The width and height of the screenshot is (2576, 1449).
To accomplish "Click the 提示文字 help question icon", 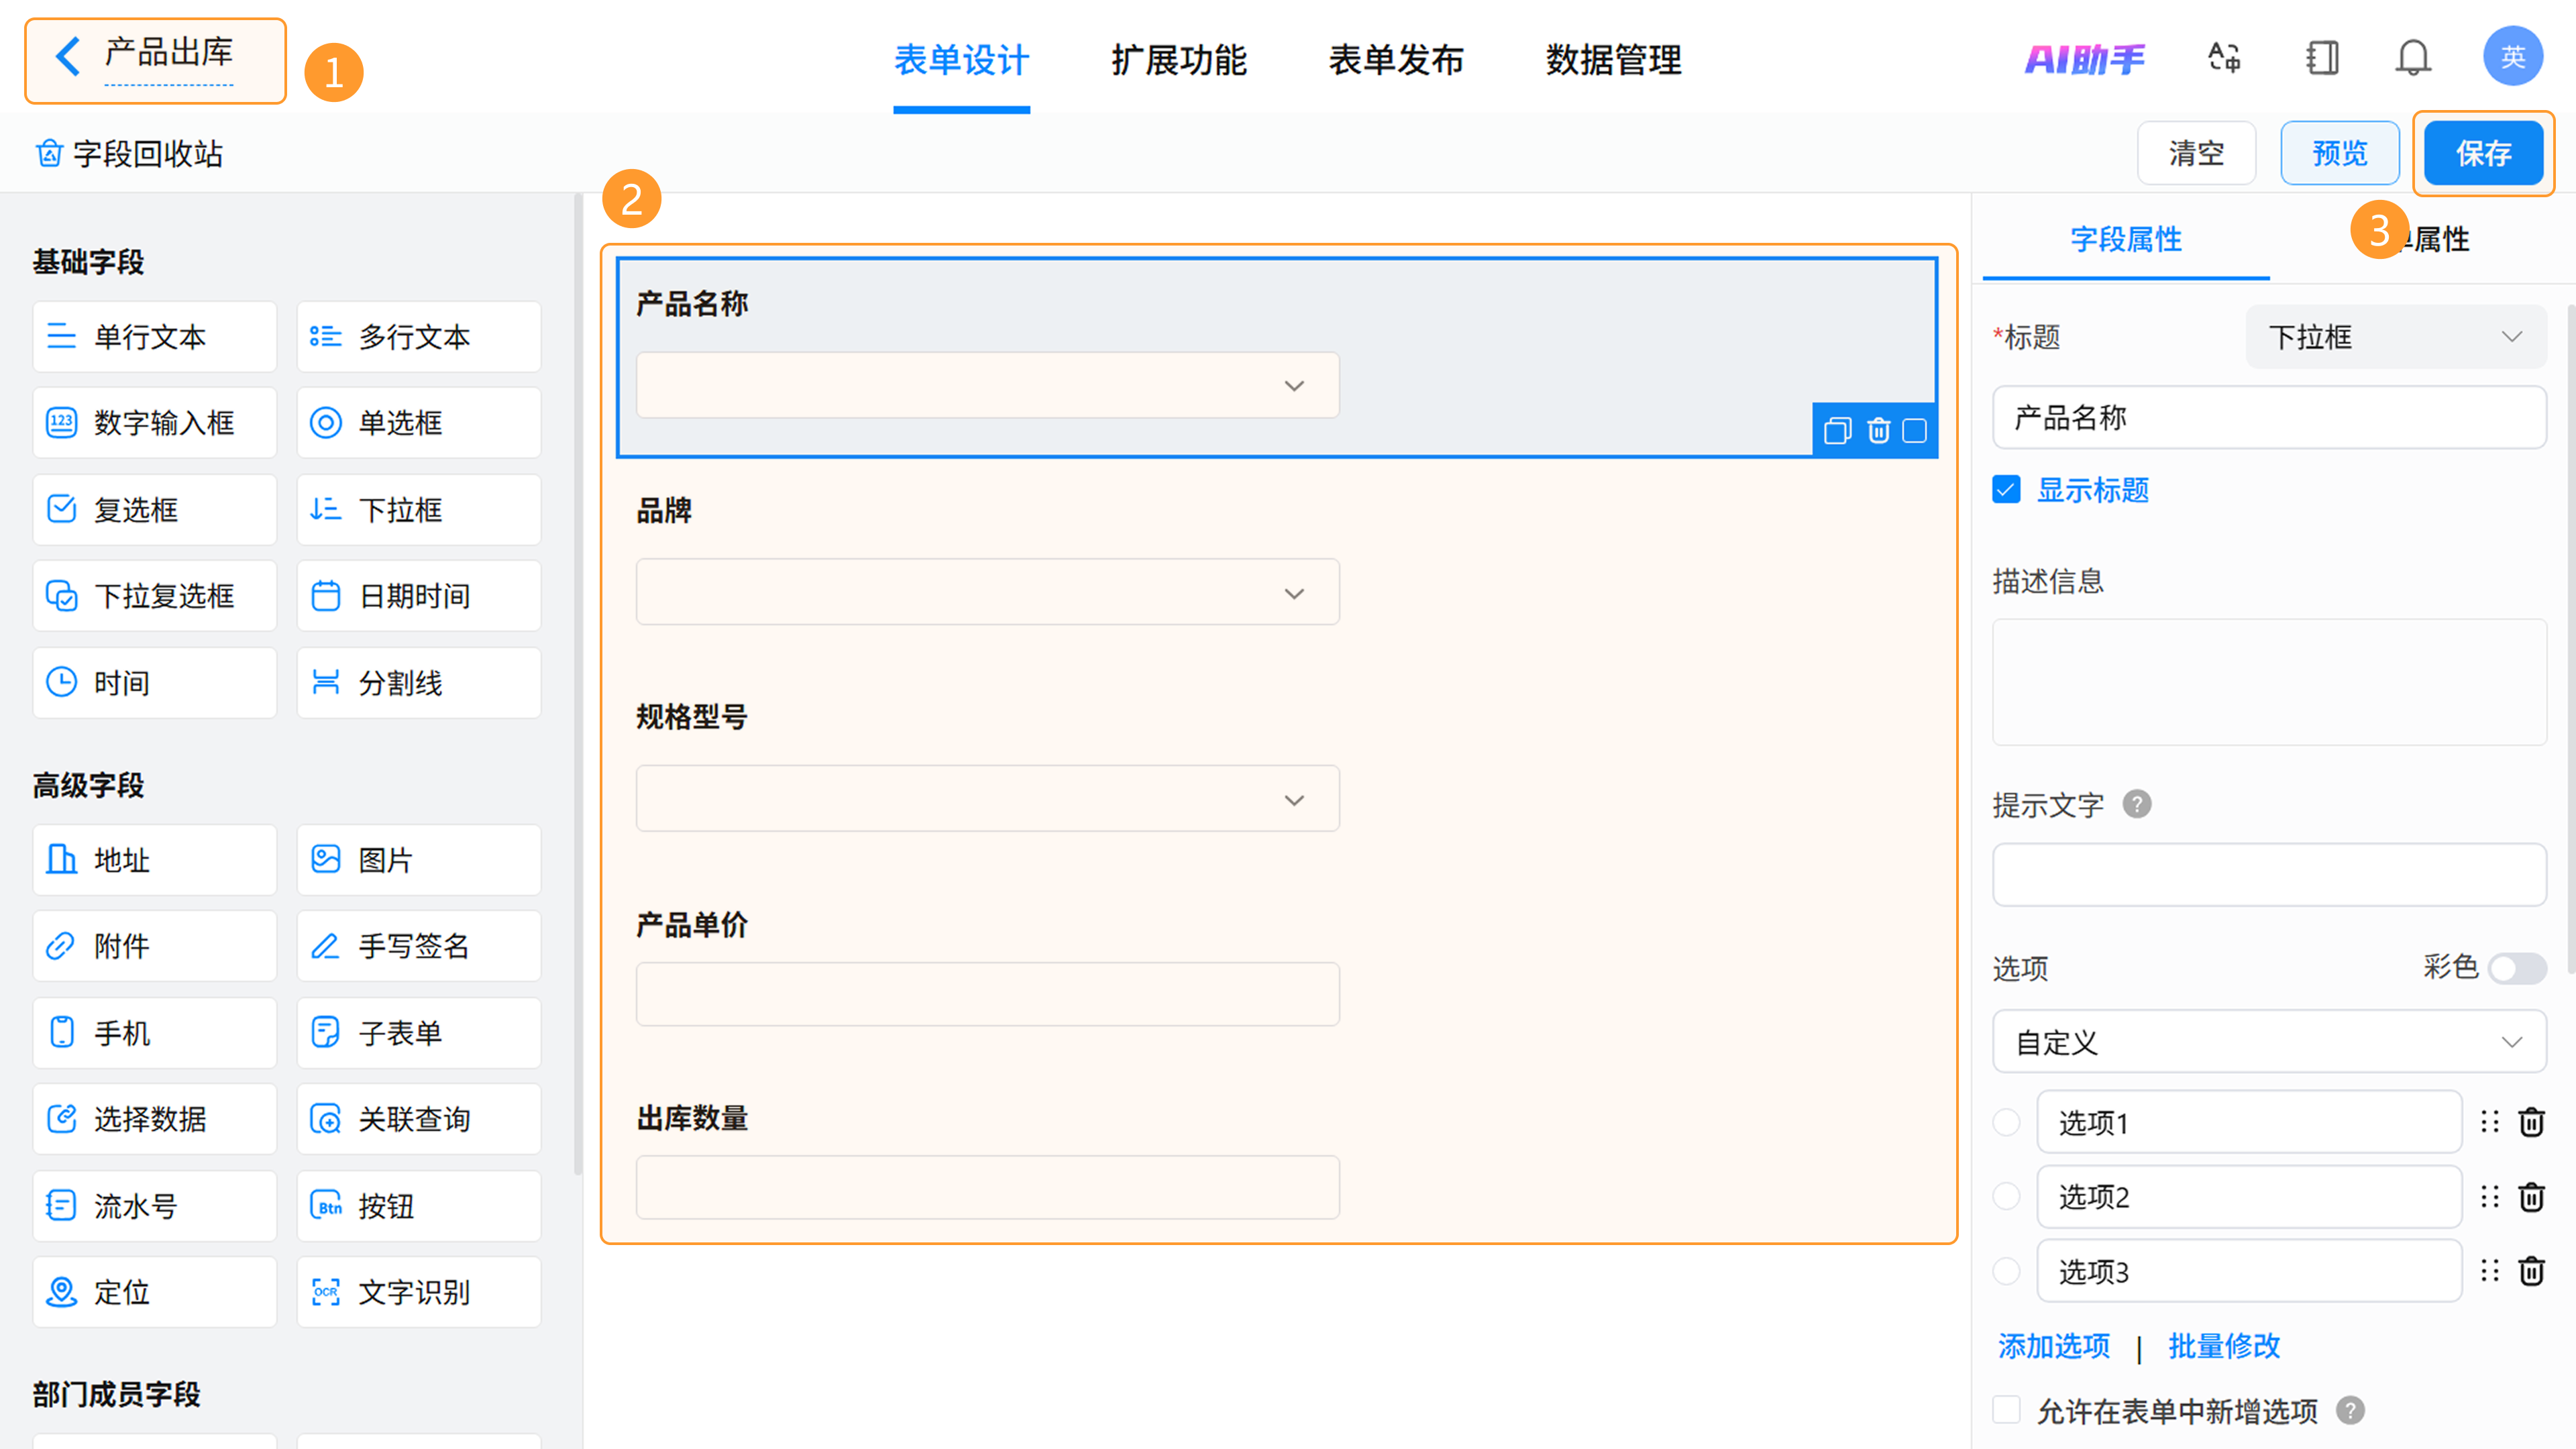I will pos(2137,804).
